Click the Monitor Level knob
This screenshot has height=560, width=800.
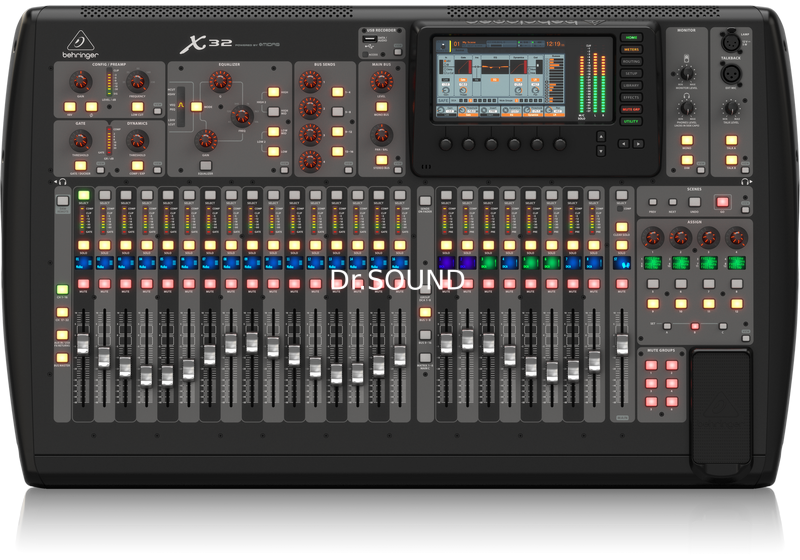687,73
